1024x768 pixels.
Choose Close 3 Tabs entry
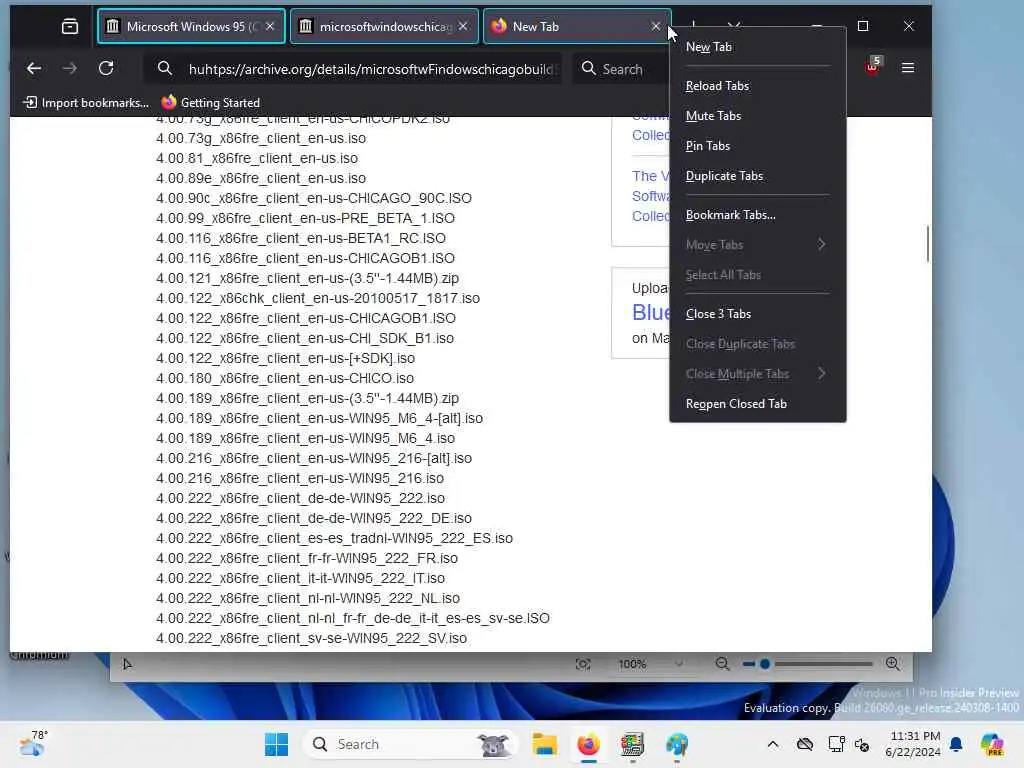coord(758,314)
